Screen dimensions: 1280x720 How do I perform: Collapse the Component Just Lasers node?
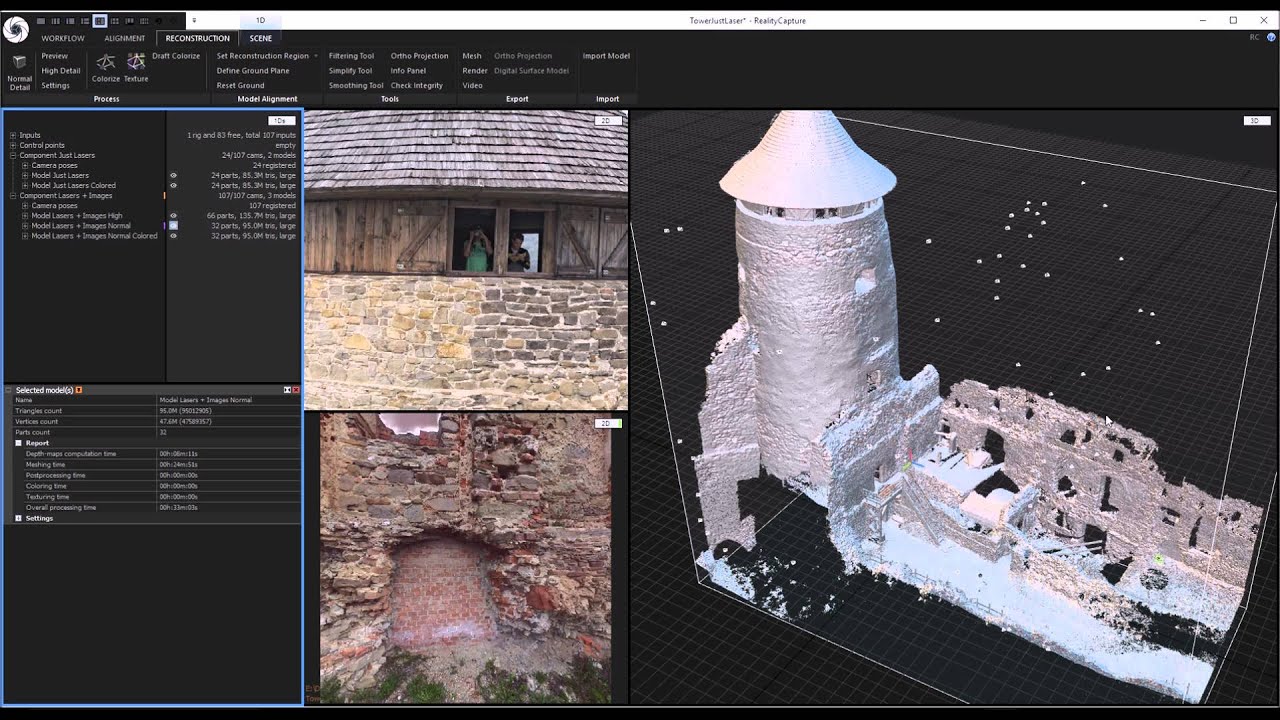[x=12, y=155]
